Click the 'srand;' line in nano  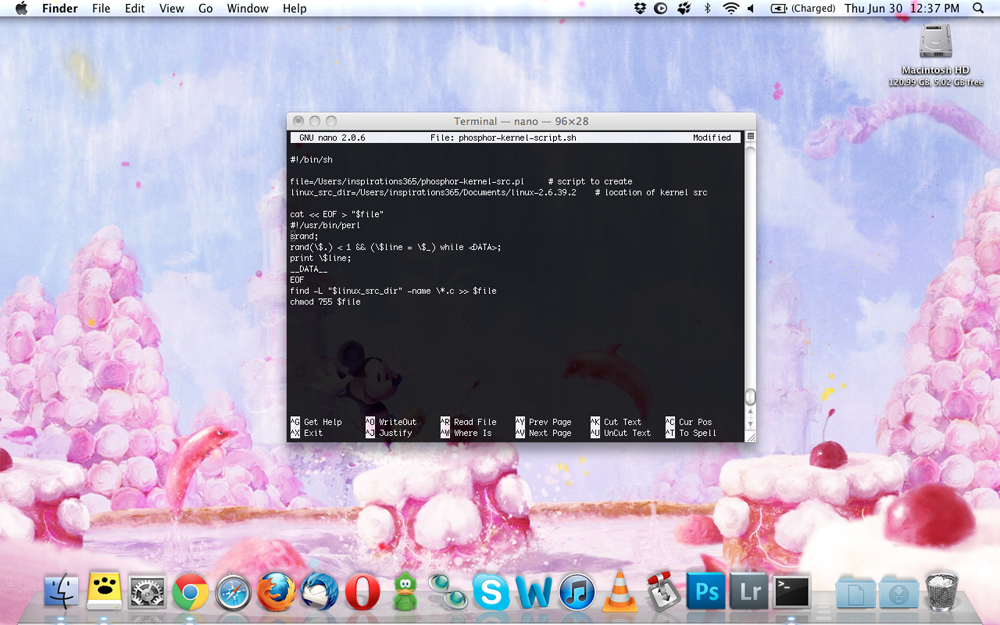point(304,236)
